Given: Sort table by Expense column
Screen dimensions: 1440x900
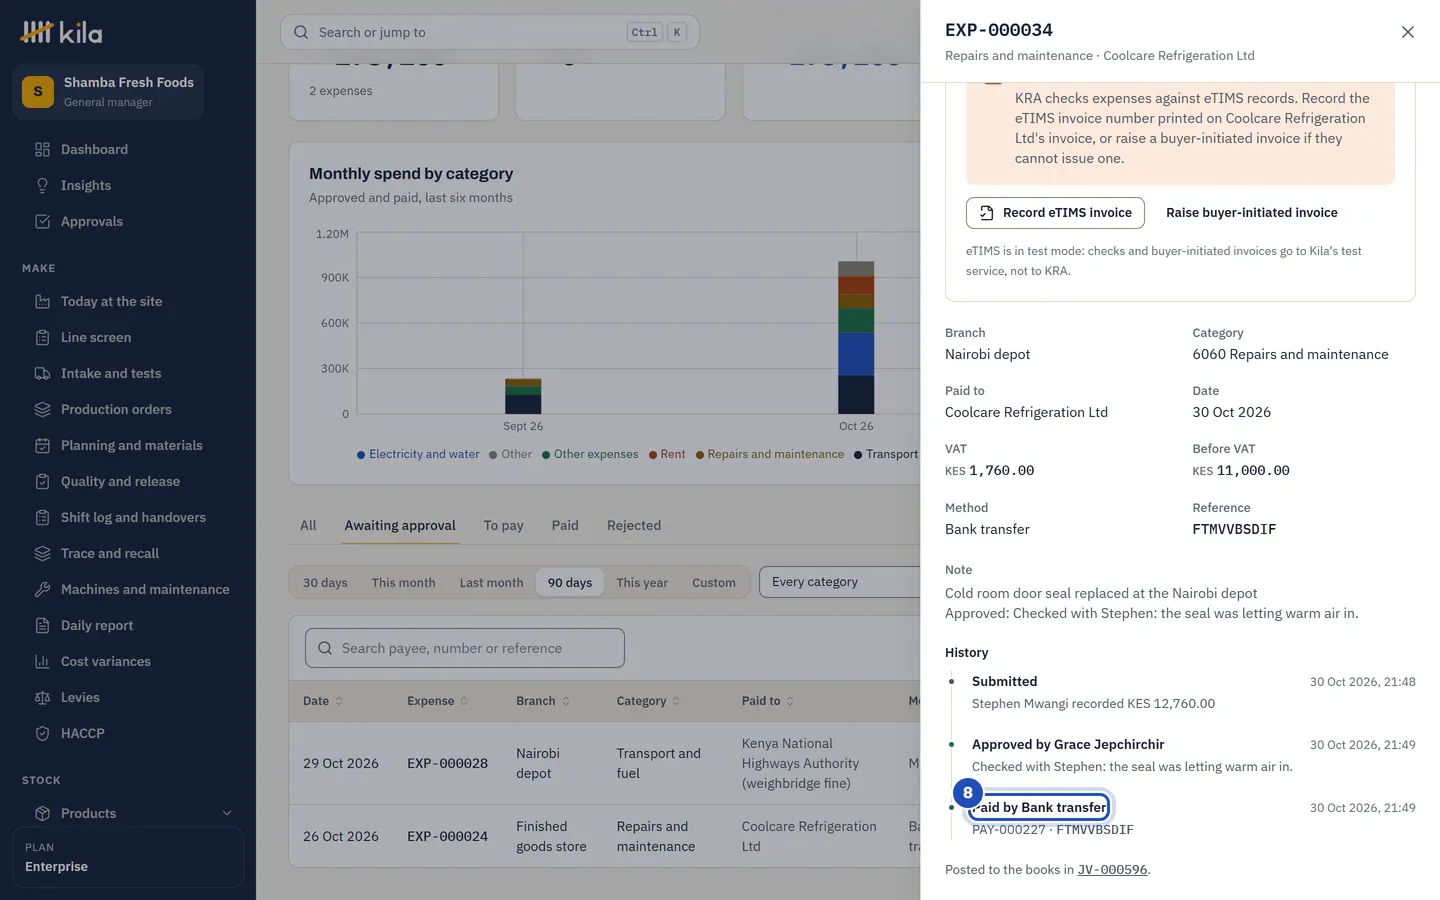Looking at the screenshot, I should [x=437, y=701].
